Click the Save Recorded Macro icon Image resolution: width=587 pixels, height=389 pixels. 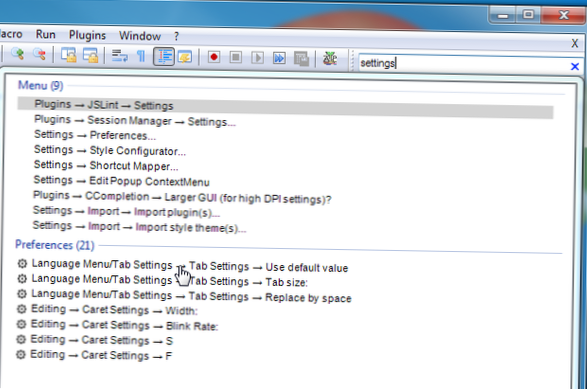point(301,58)
